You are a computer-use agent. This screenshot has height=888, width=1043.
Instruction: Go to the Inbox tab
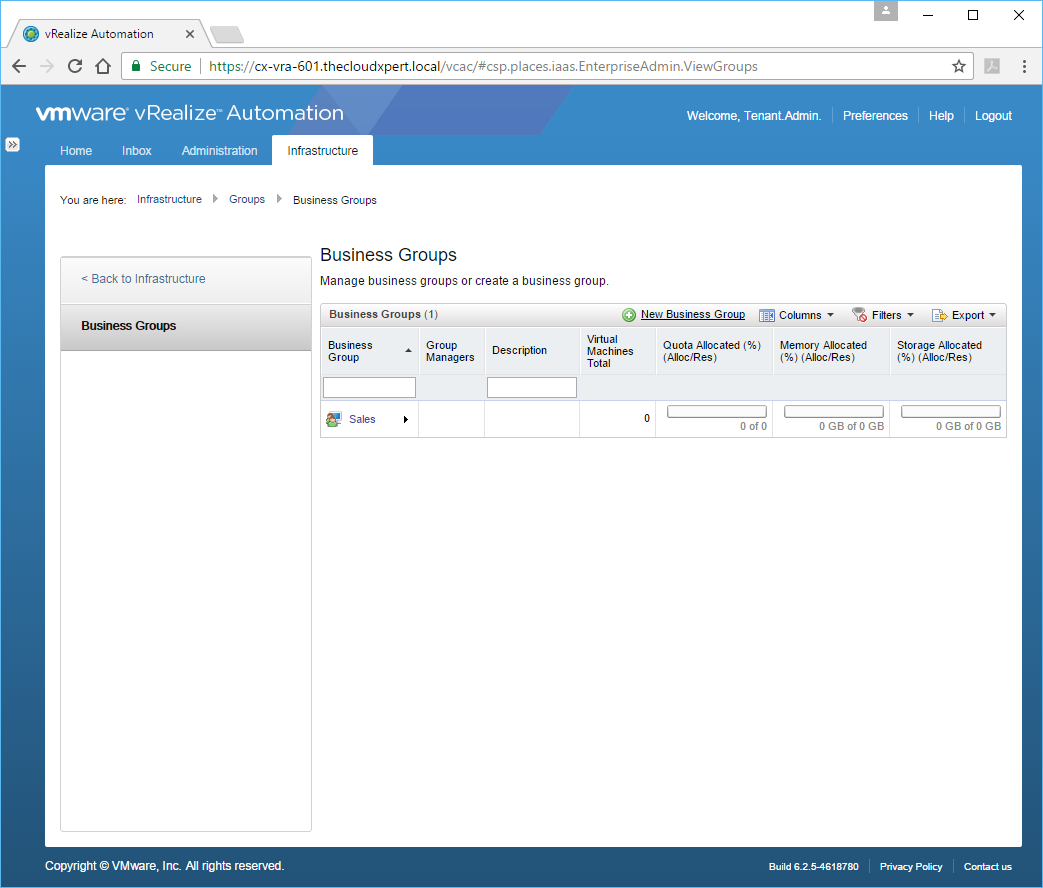pyautogui.click(x=137, y=151)
